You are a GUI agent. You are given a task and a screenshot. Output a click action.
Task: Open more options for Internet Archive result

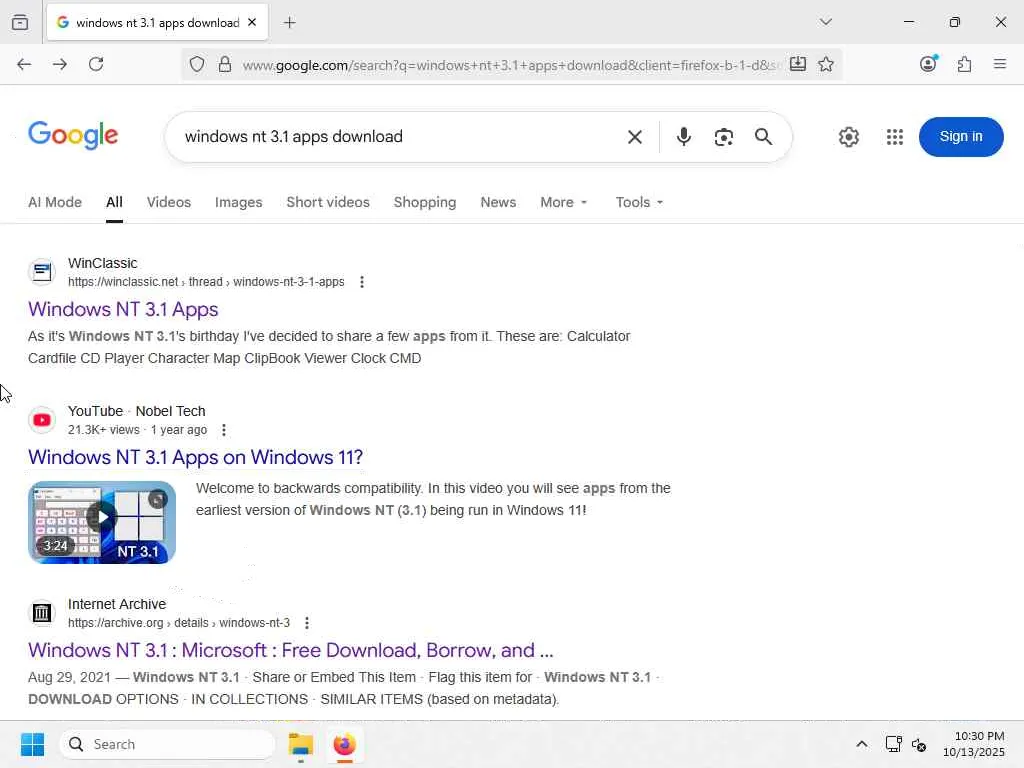click(306, 622)
